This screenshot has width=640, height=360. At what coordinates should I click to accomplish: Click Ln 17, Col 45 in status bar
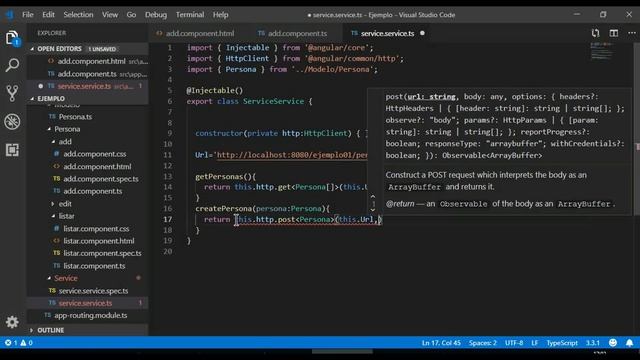tap(441, 342)
